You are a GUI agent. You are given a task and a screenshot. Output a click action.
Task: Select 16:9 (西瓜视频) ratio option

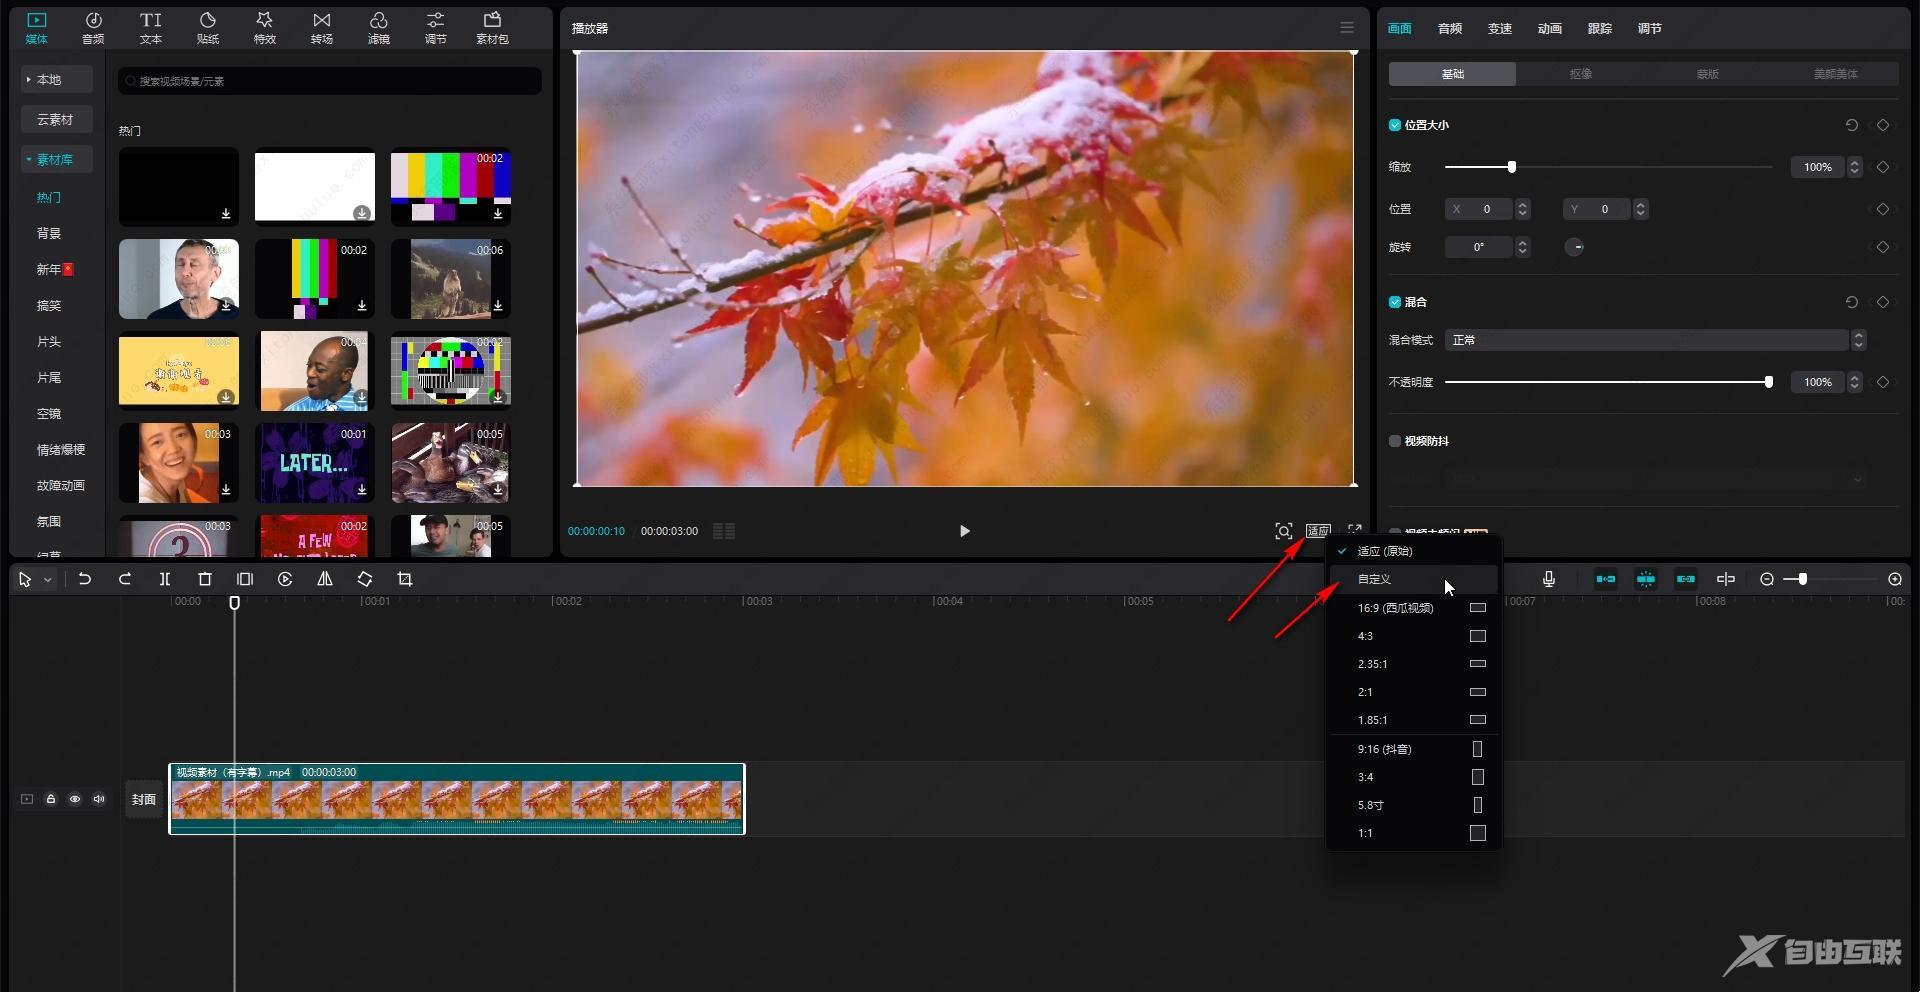click(1413, 608)
